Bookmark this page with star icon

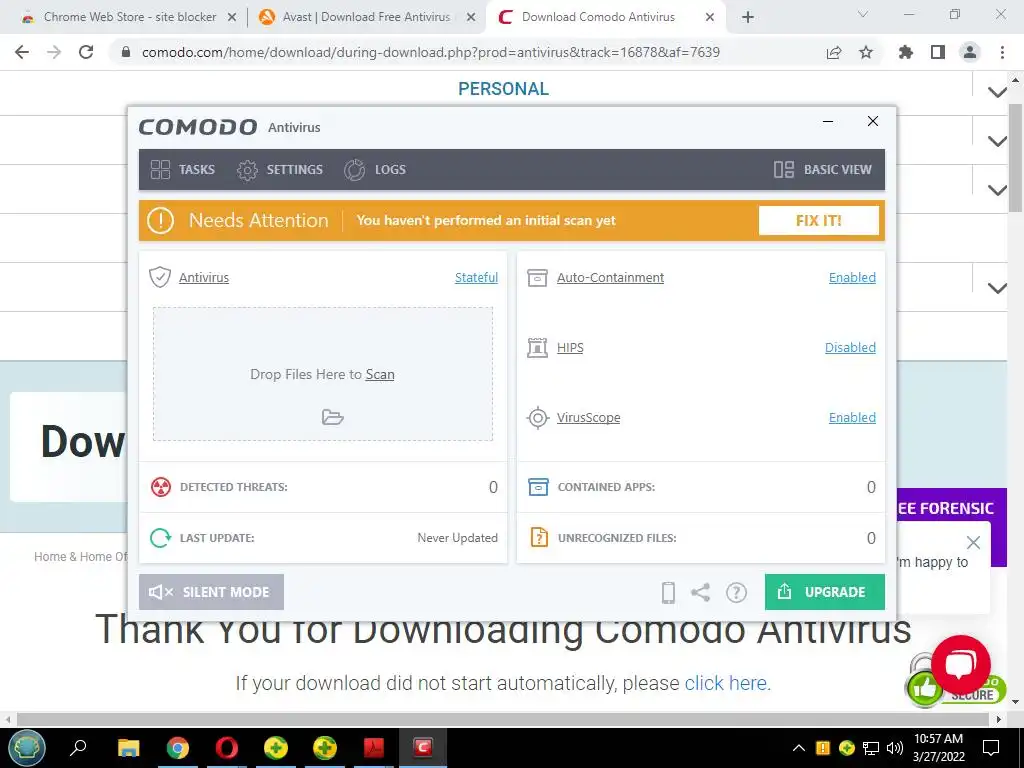point(866,53)
